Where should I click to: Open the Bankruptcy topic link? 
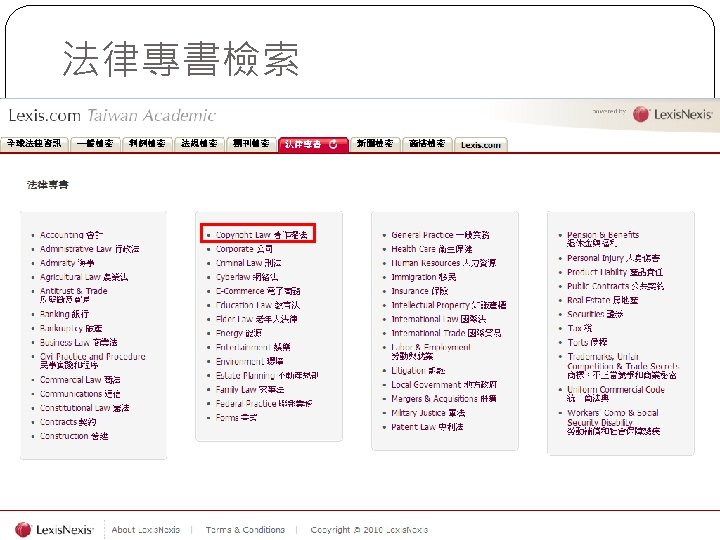click(x=71, y=328)
